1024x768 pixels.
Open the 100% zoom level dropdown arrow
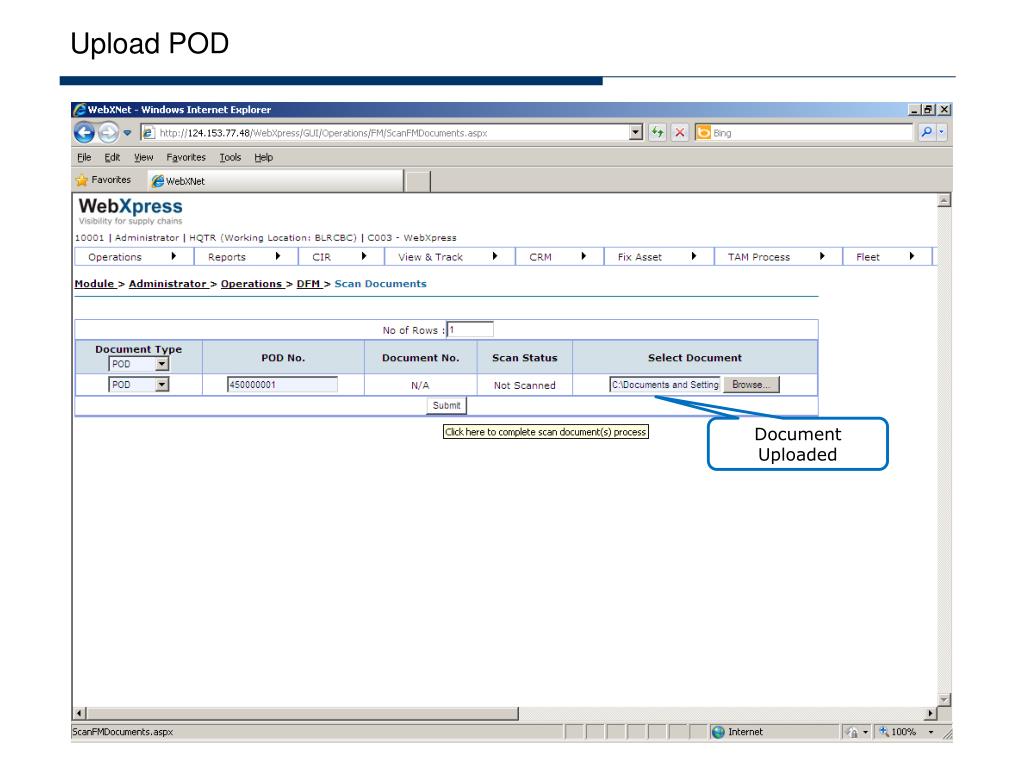(931, 732)
